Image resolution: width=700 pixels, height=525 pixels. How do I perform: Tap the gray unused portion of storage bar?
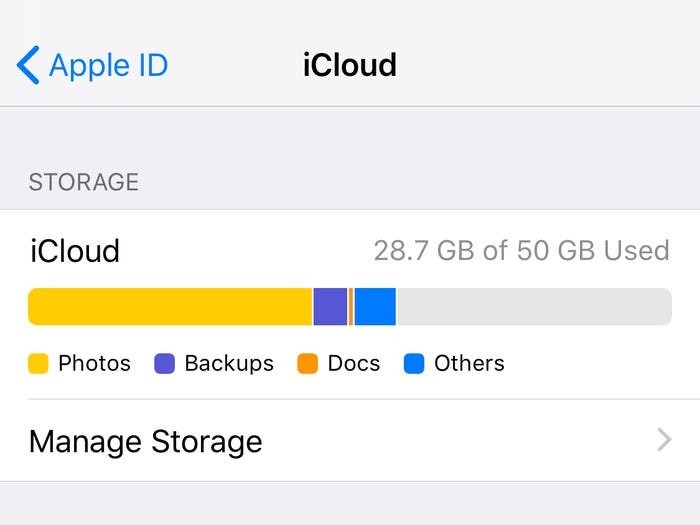tap(533, 307)
